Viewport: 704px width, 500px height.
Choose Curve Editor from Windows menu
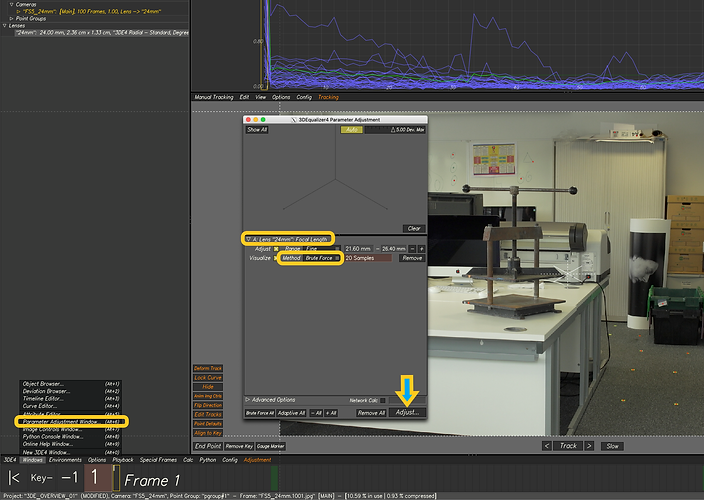click(70, 406)
